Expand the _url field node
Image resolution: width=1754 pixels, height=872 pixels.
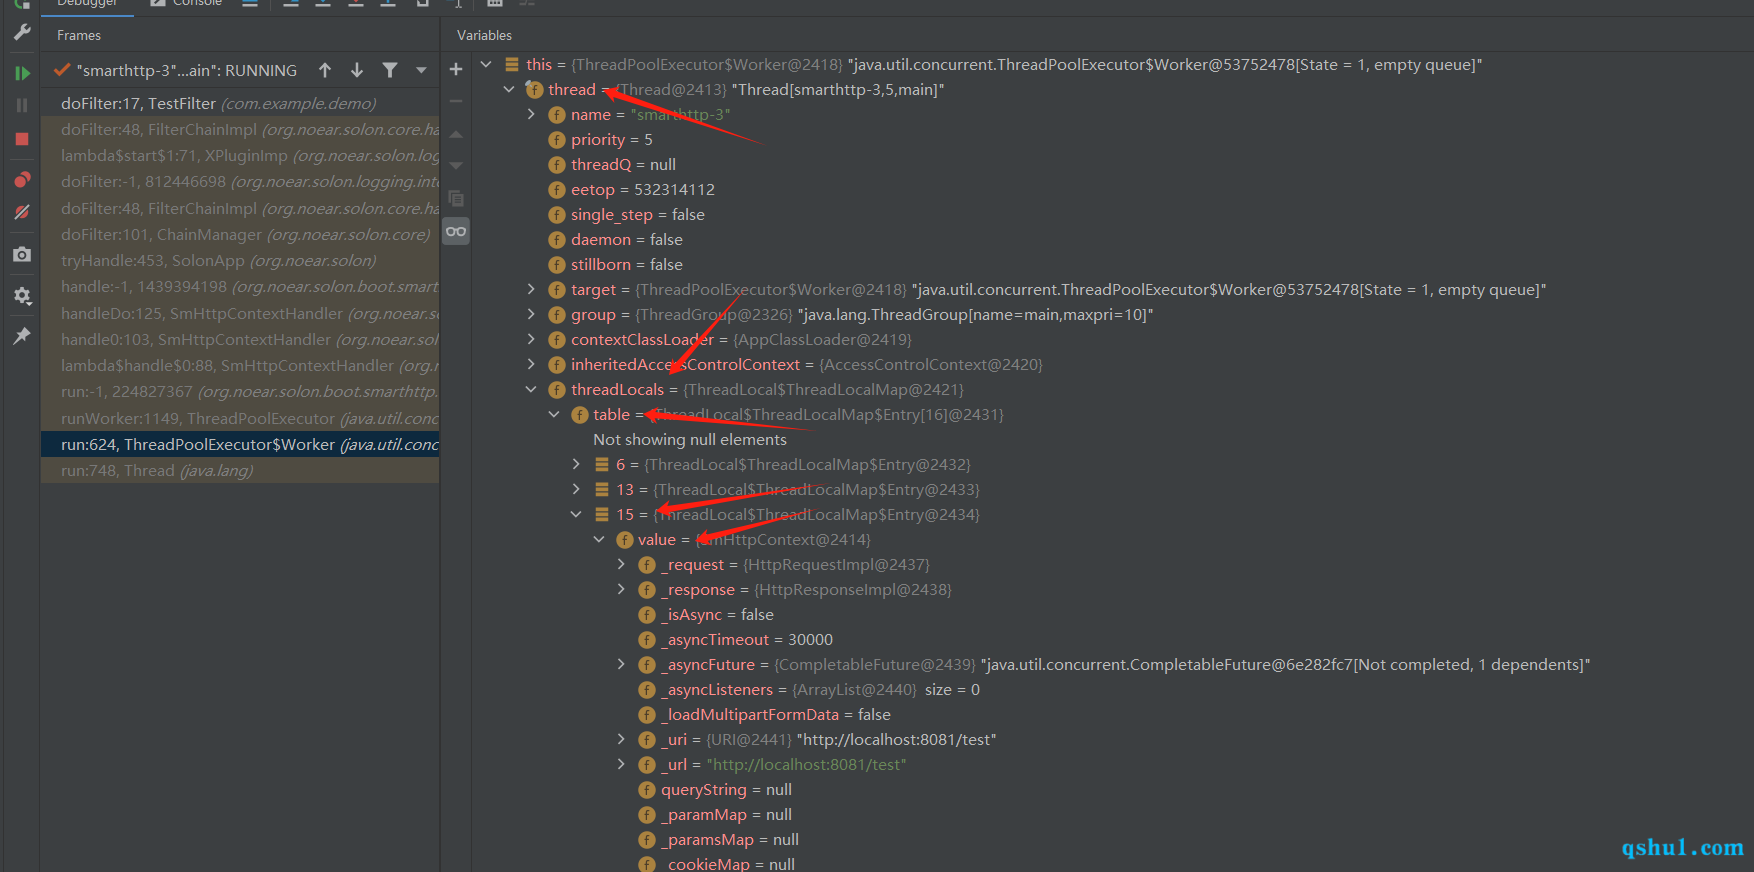(x=621, y=764)
